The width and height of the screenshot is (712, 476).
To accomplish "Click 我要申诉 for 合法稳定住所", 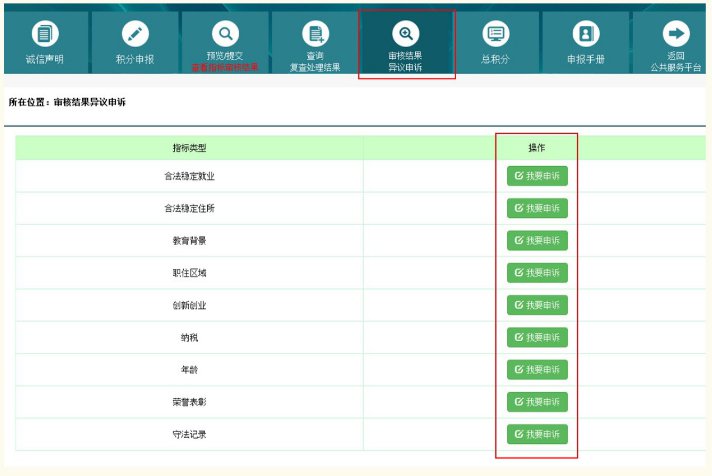I will pyautogui.click(x=537, y=208).
